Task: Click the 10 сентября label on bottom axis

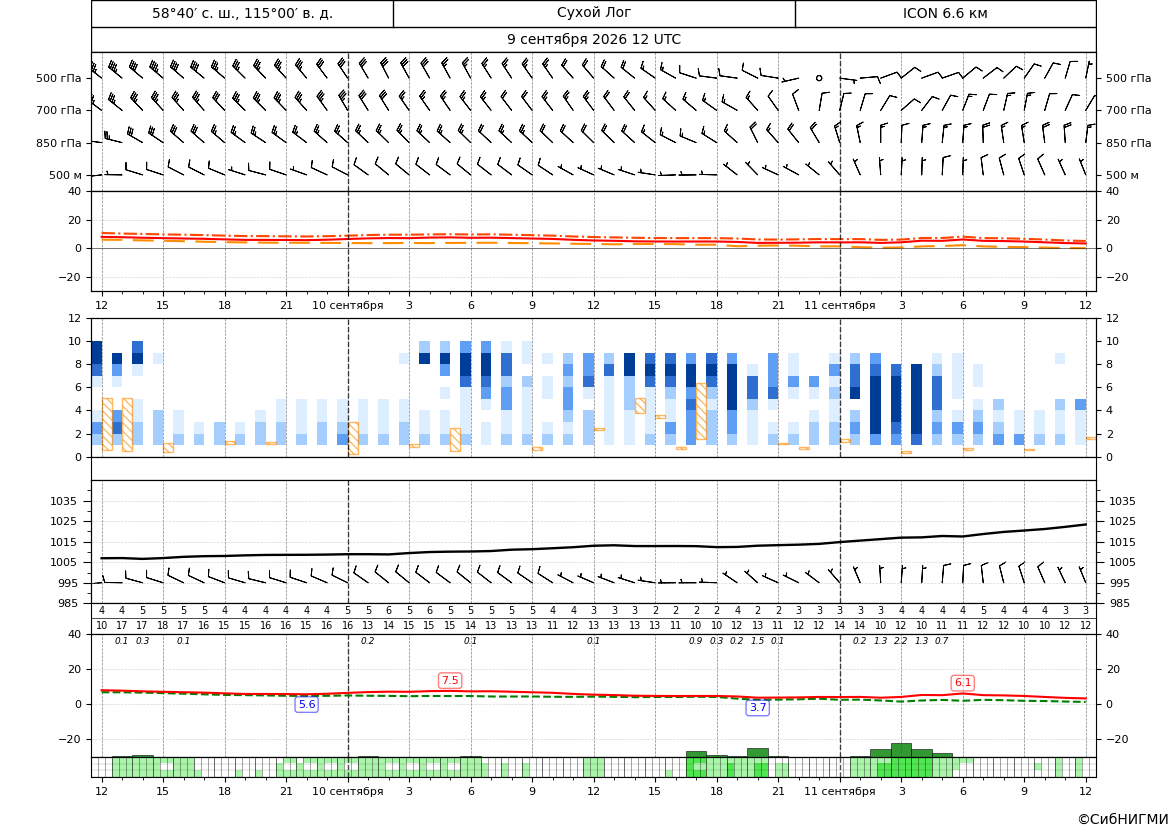Action: 348,791
